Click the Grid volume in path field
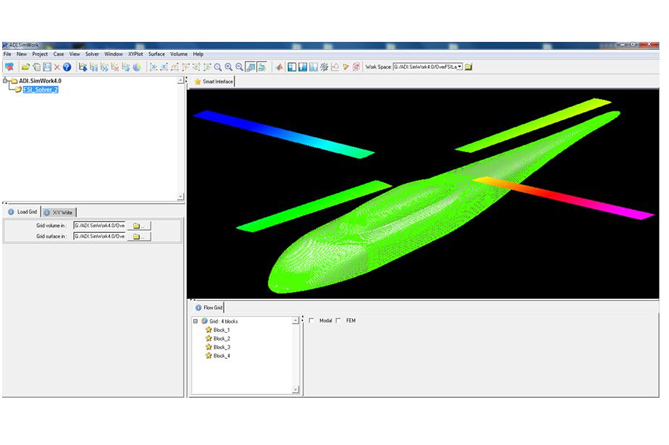Viewport: 669px width, 445px height. point(99,225)
